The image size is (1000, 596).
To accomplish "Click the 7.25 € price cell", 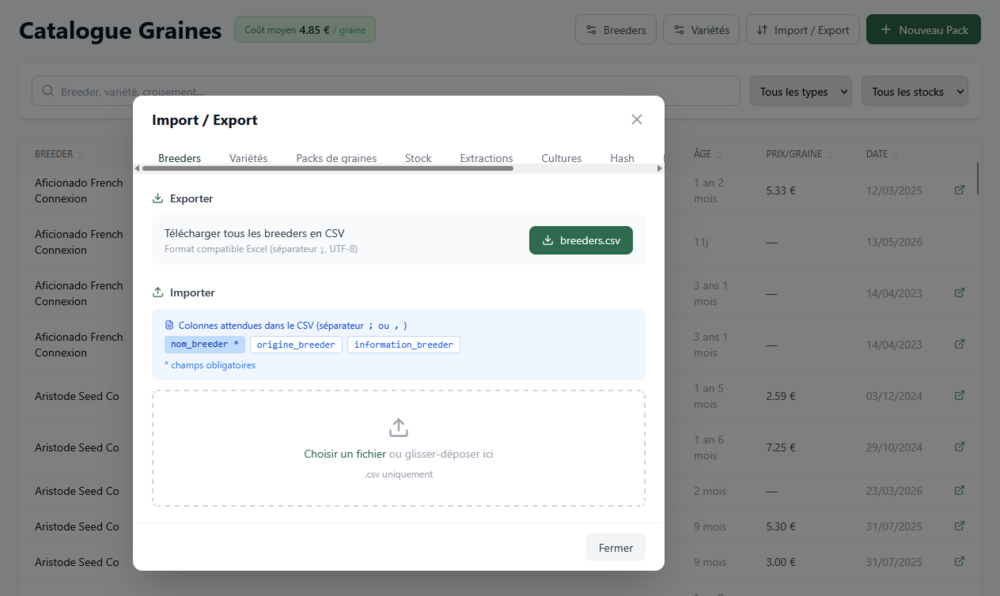I will (x=781, y=447).
